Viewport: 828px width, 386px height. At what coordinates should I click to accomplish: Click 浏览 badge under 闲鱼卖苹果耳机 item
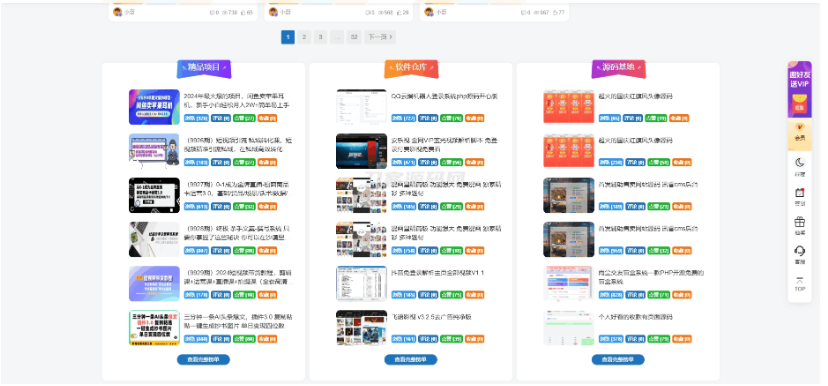tap(196, 118)
